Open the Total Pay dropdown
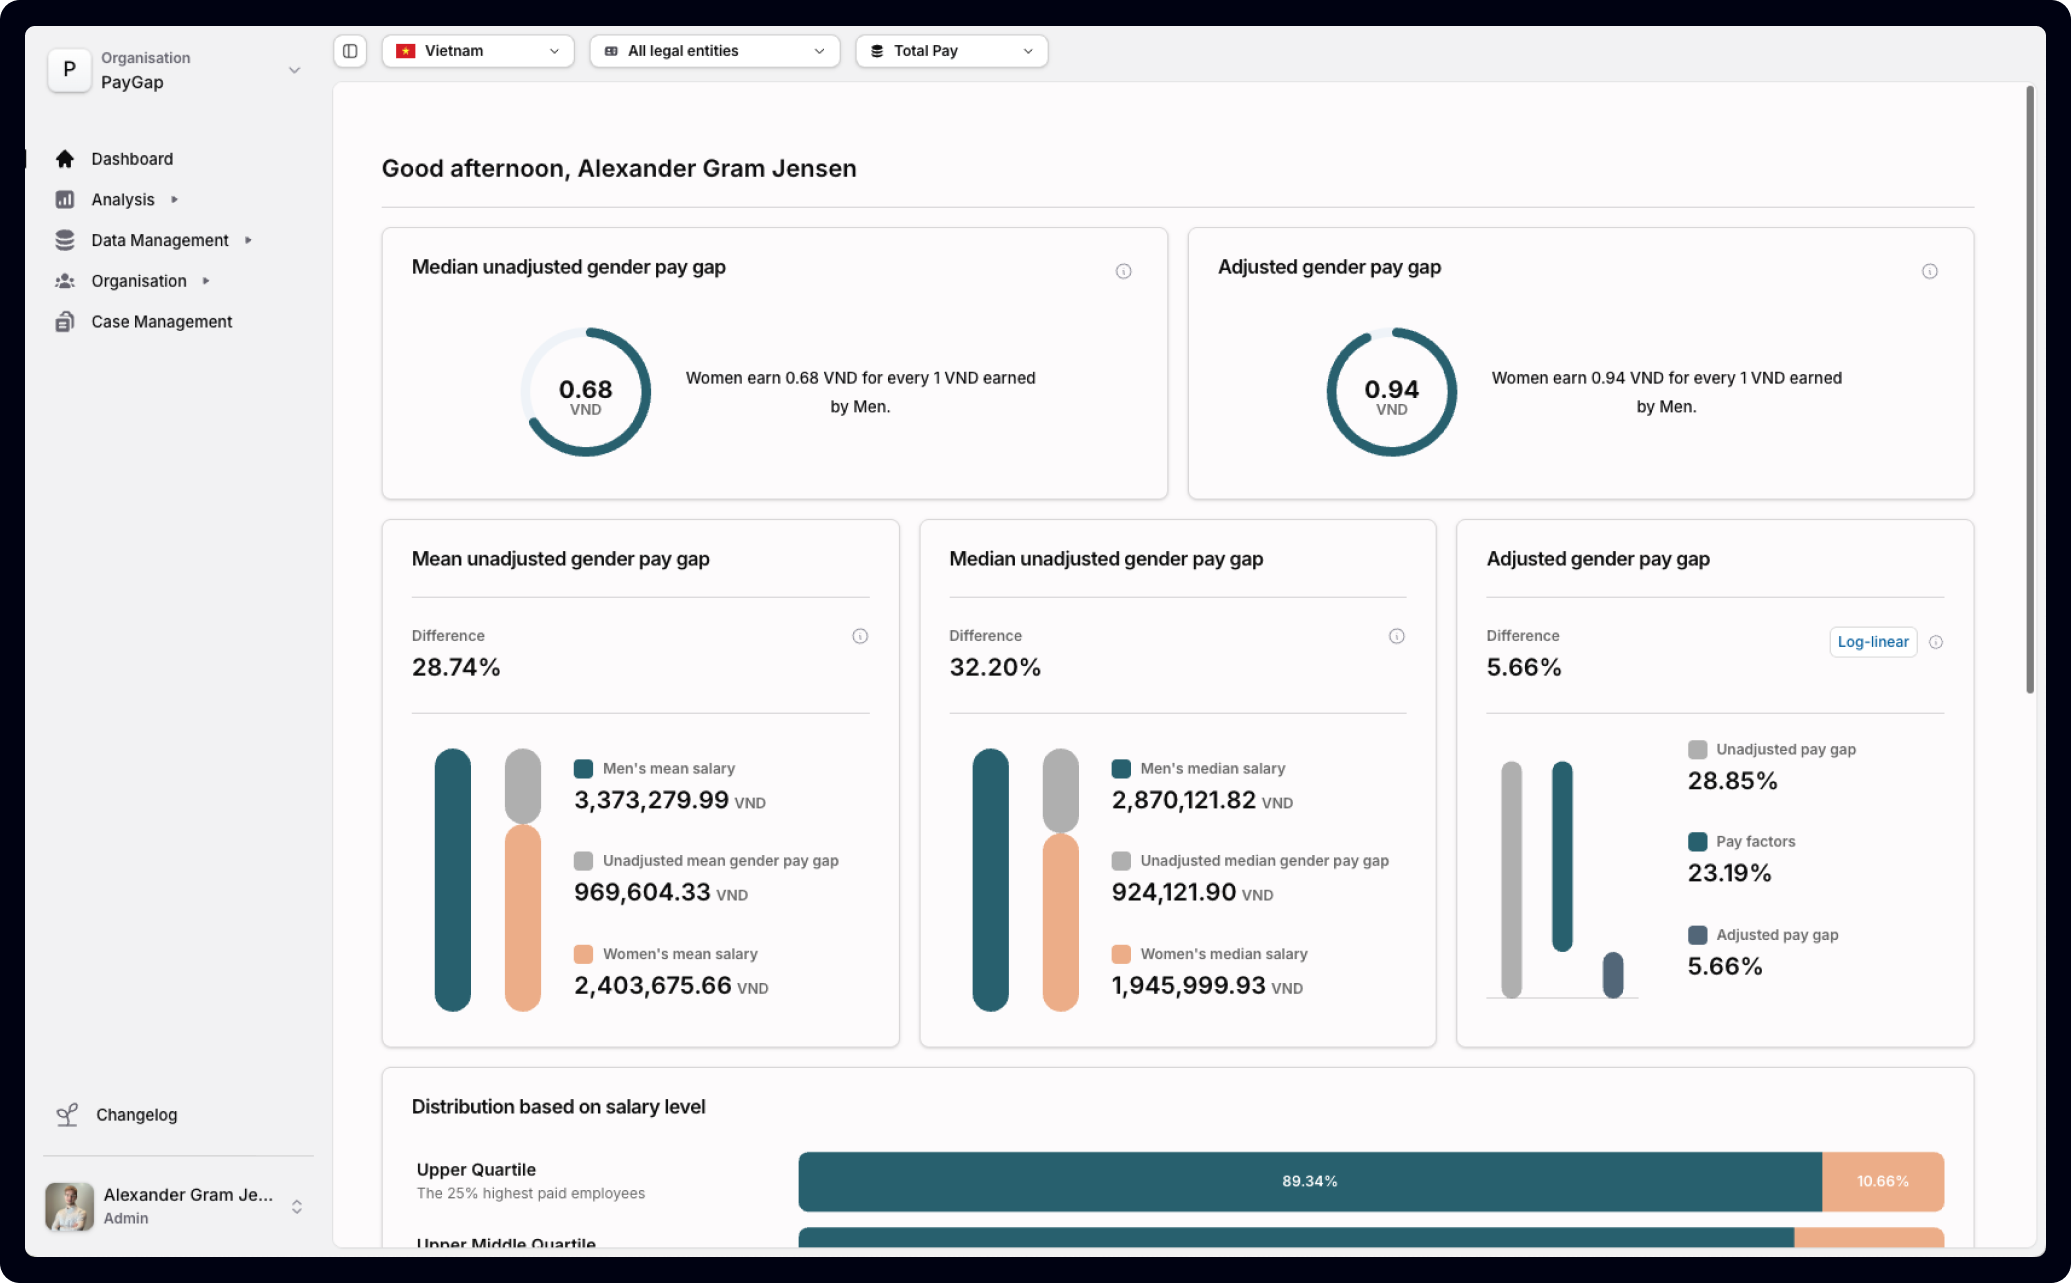The height and width of the screenshot is (1283, 2071). coord(951,51)
